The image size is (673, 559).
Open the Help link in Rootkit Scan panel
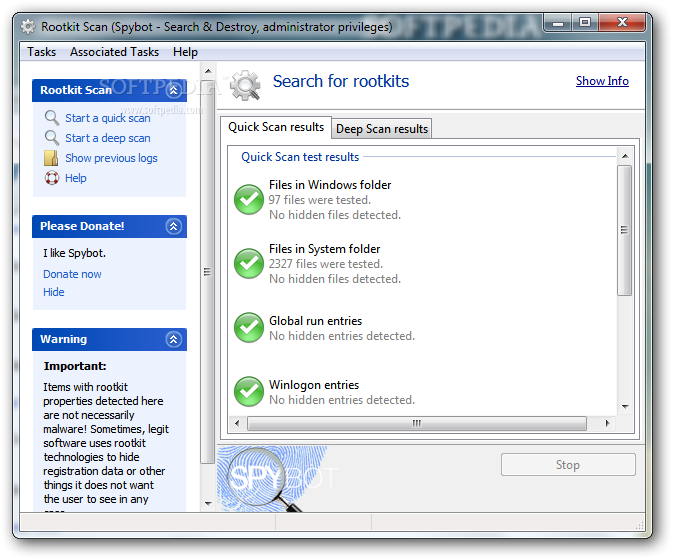(76, 178)
